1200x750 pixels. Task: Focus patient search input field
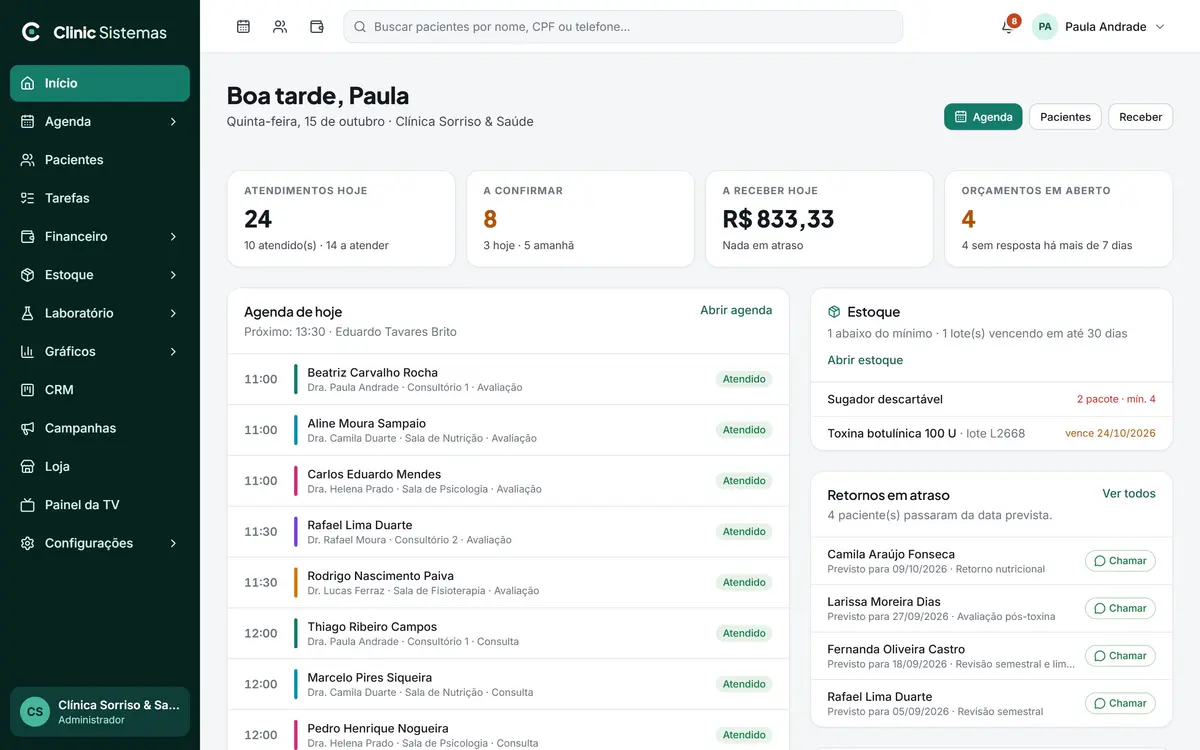point(623,27)
